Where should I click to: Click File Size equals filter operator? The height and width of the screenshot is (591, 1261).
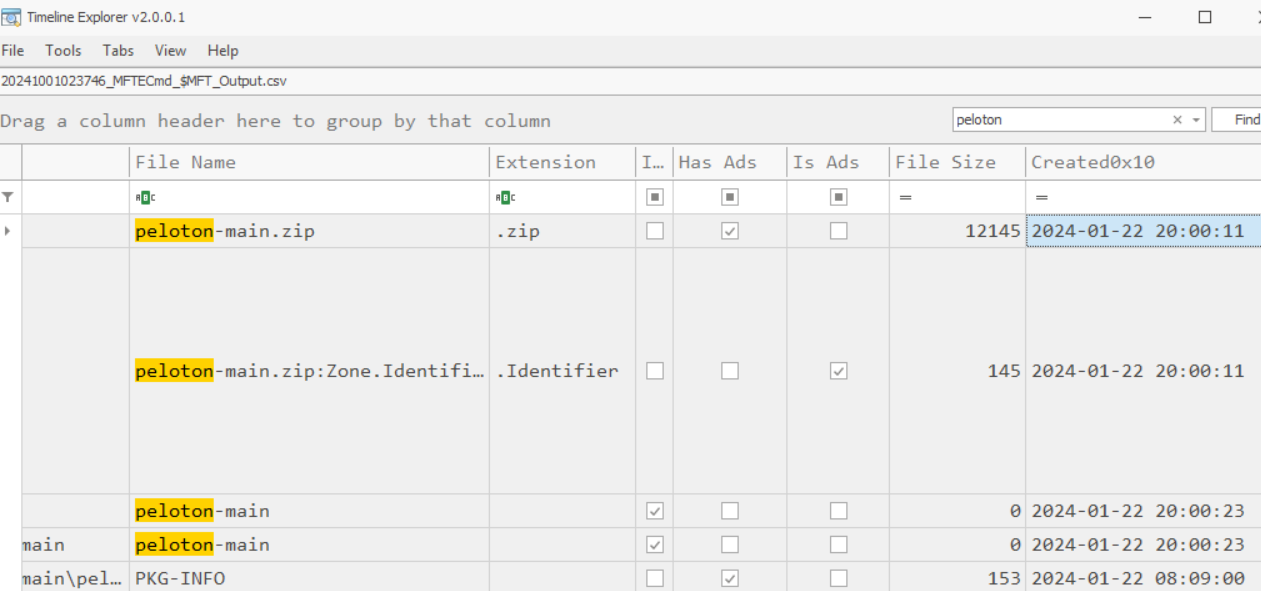[905, 197]
